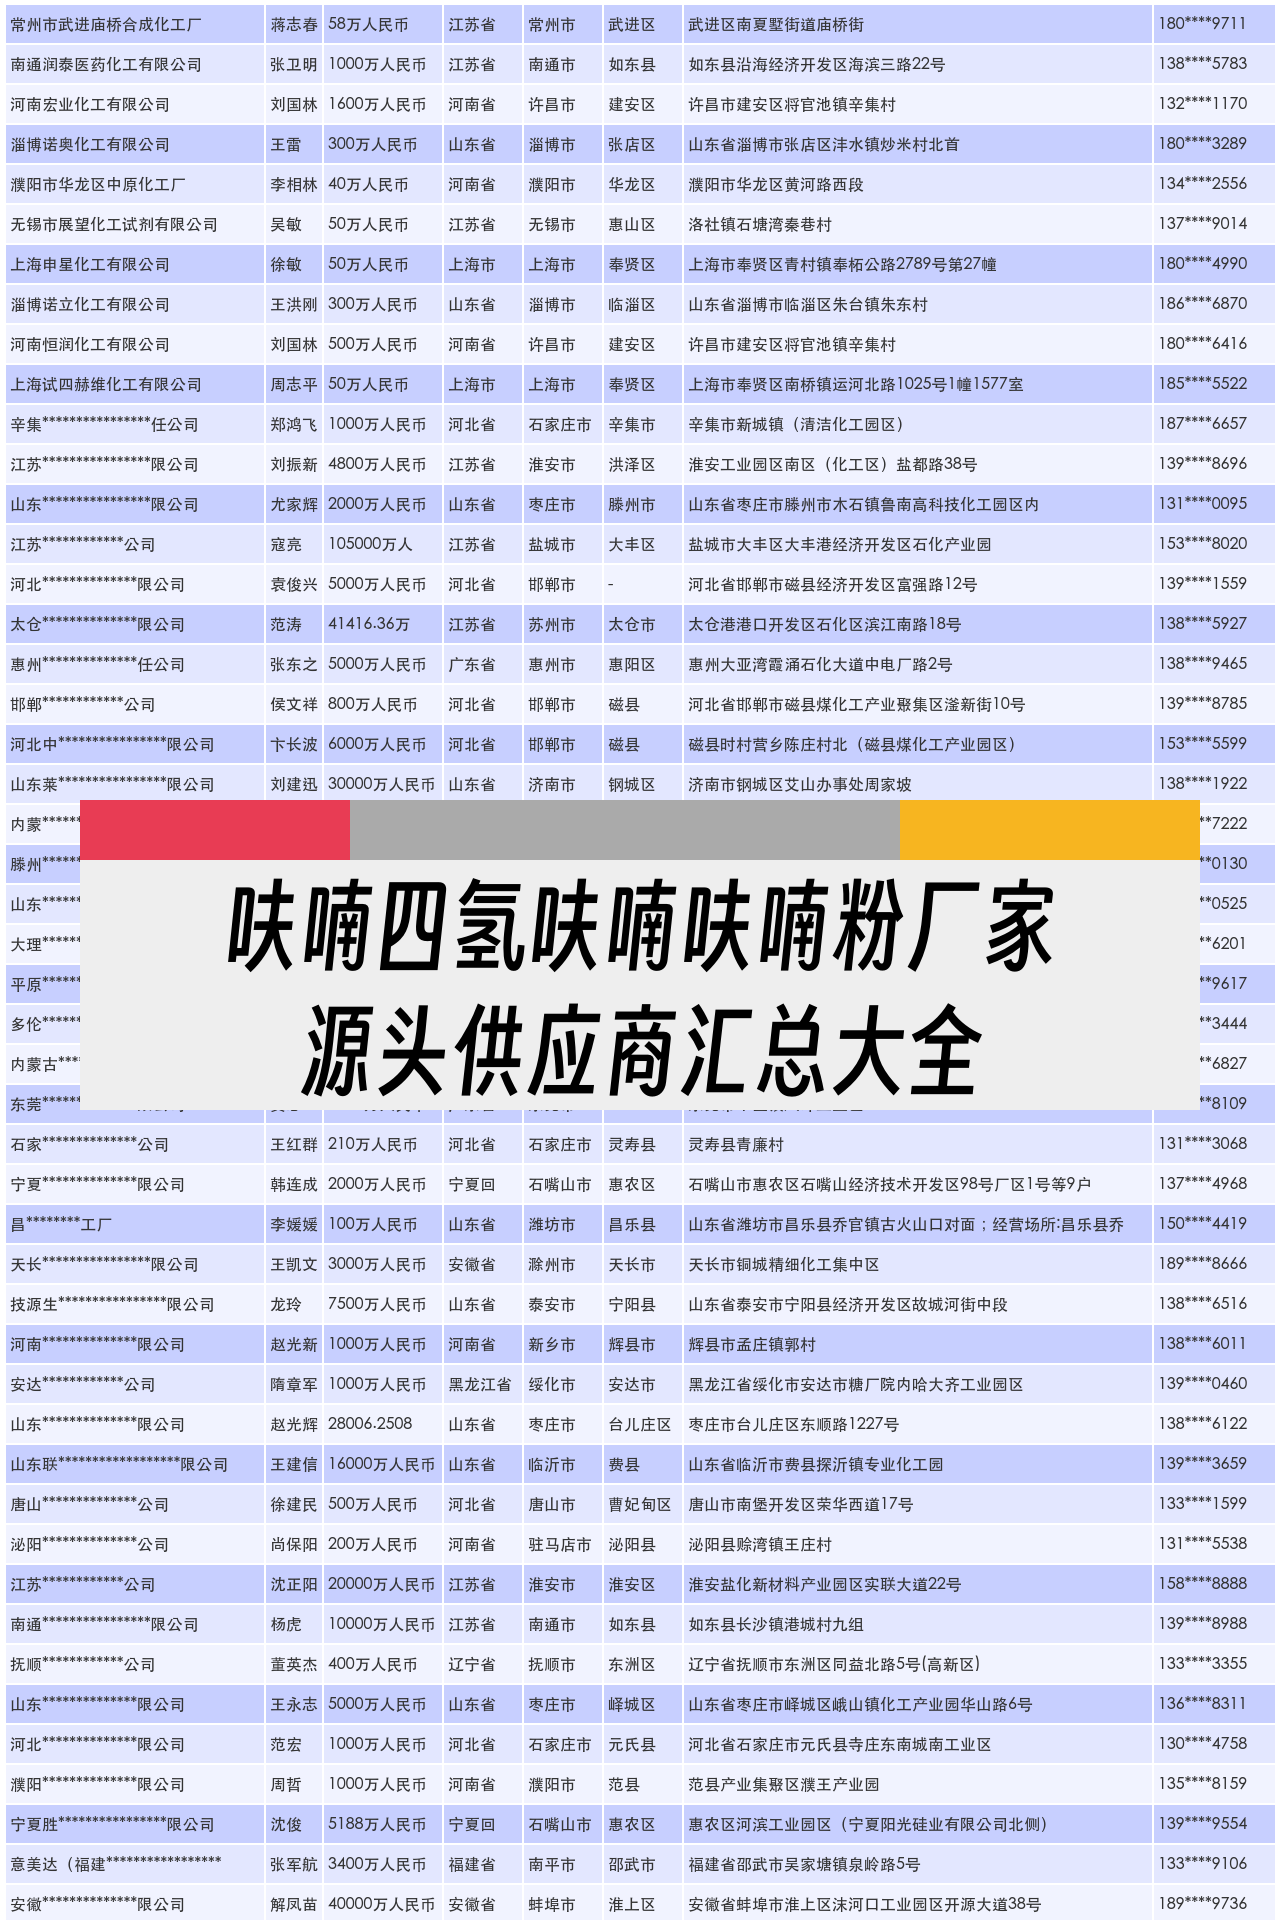Click capital 3400万人民币
The width and height of the screenshot is (1280, 1920).
[377, 1864]
